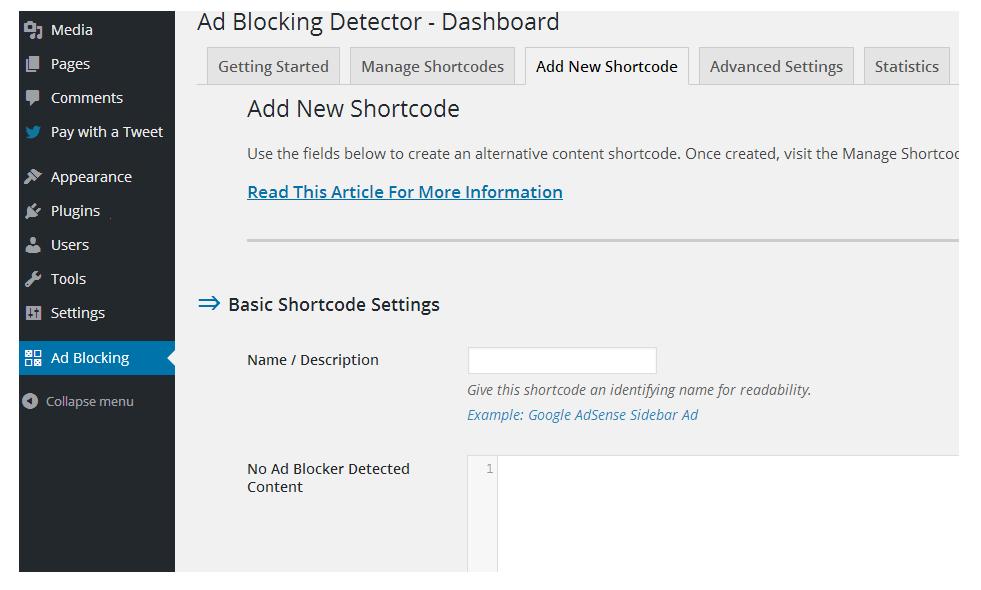This screenshot has width=981, height=590.
Task: Click the Settings sliders icon
Action: 33,313
